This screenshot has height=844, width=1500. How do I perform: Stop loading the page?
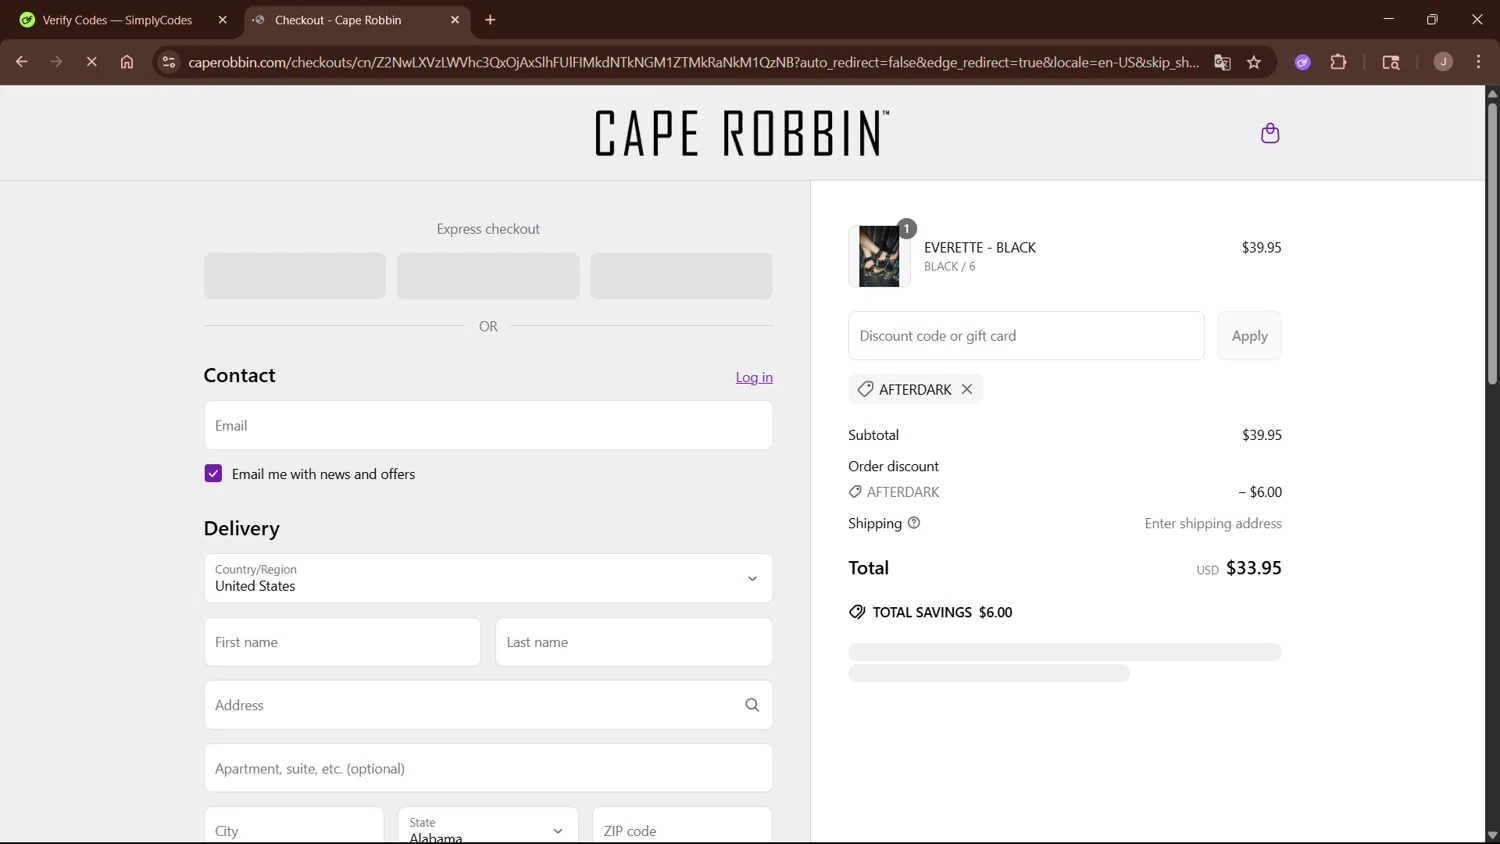coord(91,62)
